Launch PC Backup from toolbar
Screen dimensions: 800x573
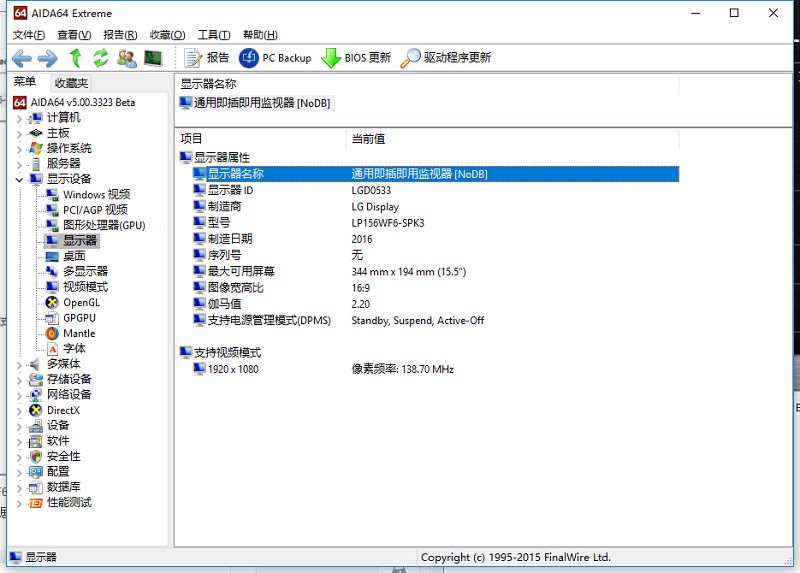[x=275, y=58]
